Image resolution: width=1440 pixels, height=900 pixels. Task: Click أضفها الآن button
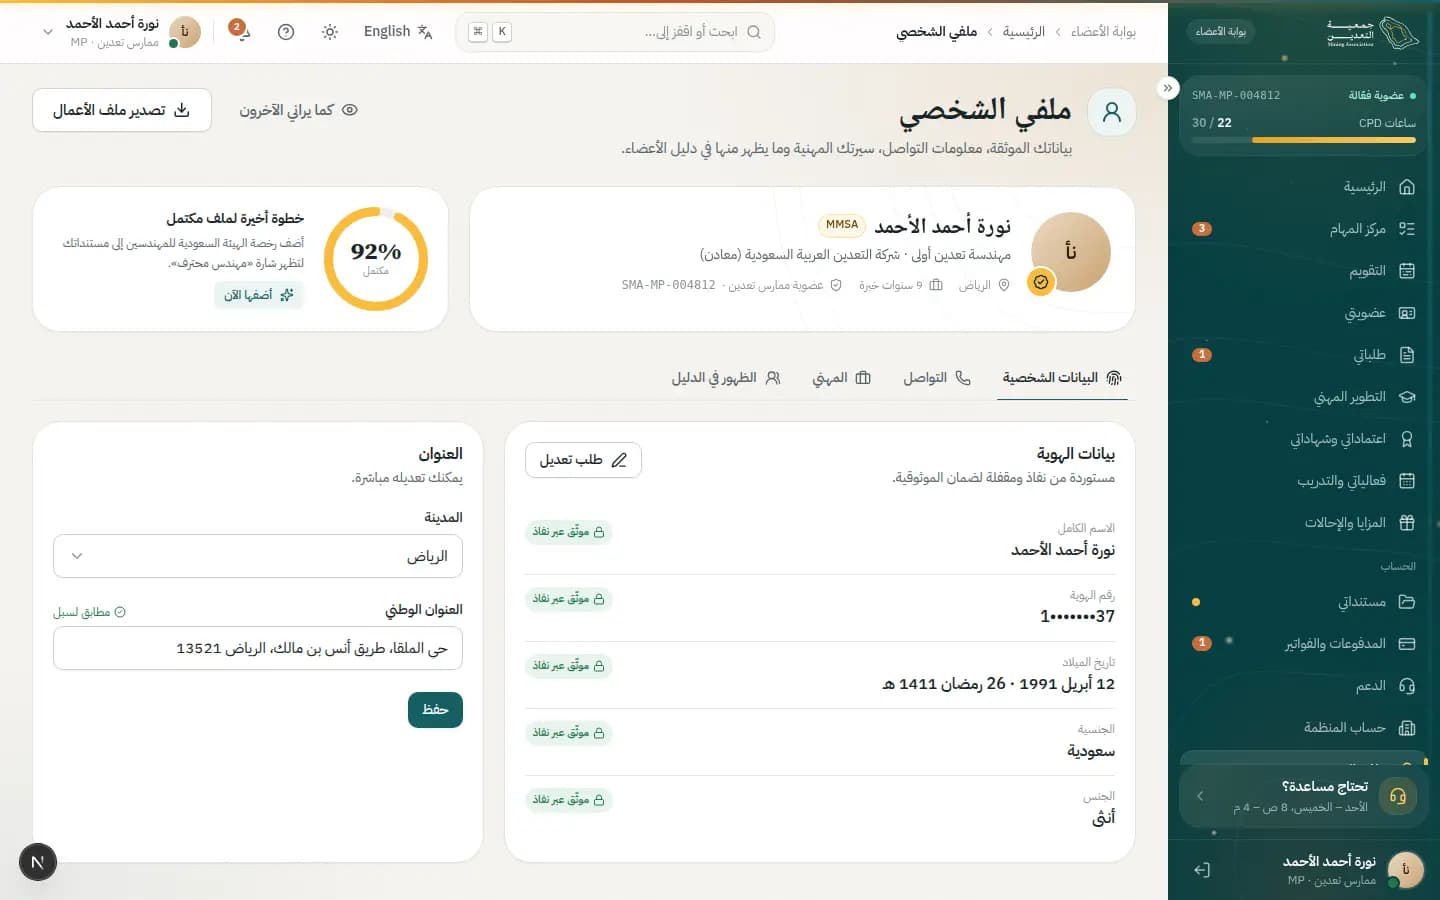pos(258,295)
